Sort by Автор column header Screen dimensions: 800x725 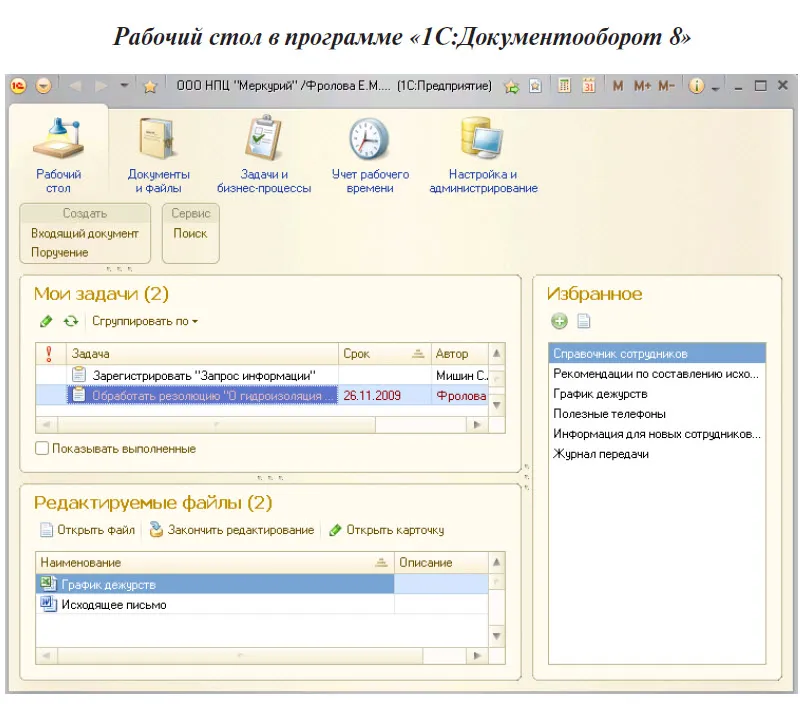coord(460,354)
